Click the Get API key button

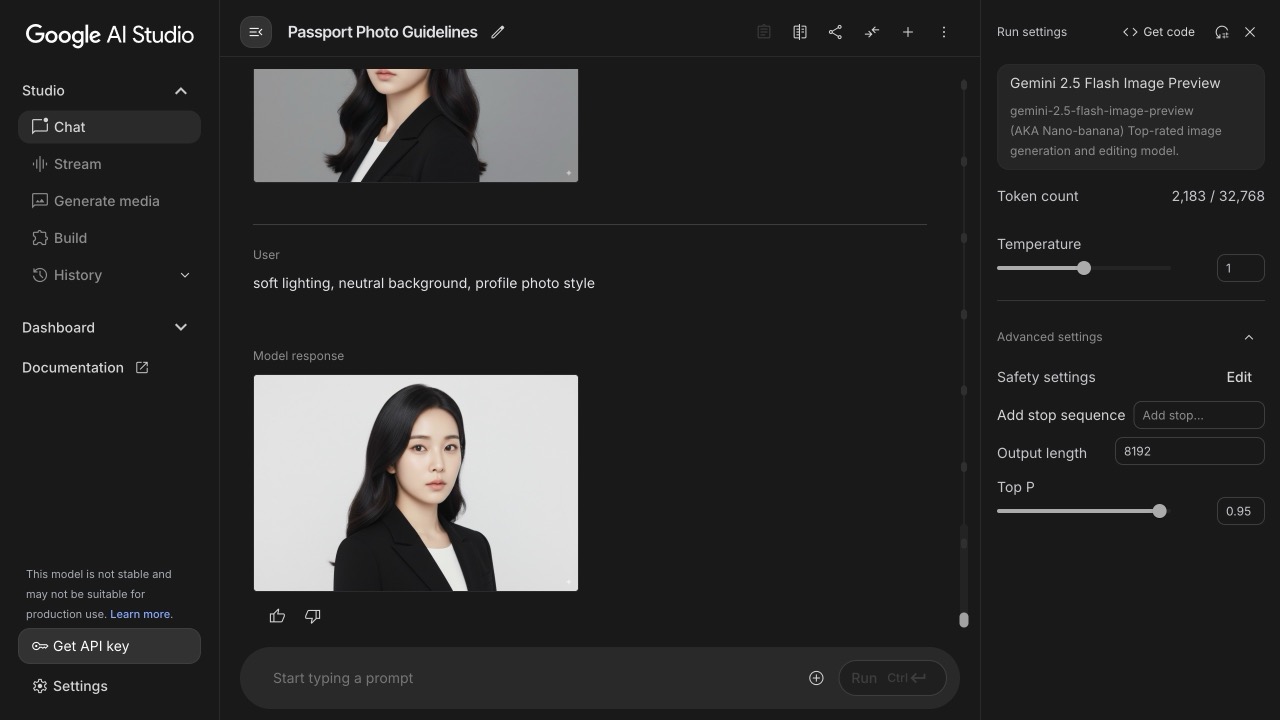109,646
